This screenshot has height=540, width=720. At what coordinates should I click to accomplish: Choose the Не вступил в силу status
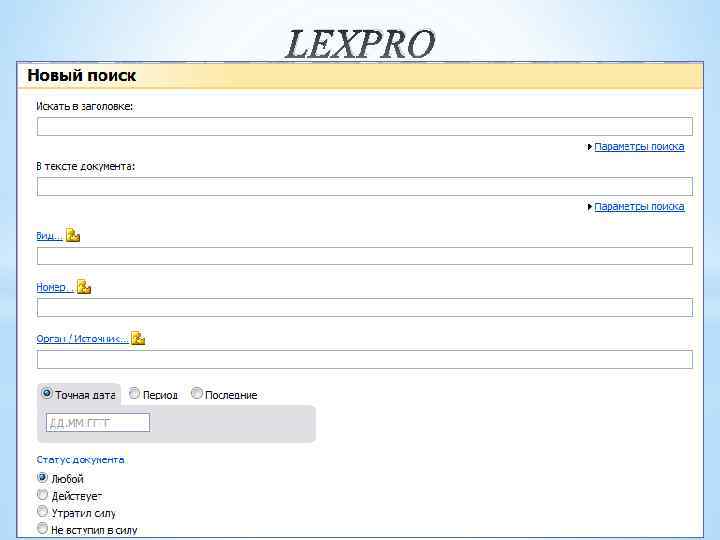42,528
